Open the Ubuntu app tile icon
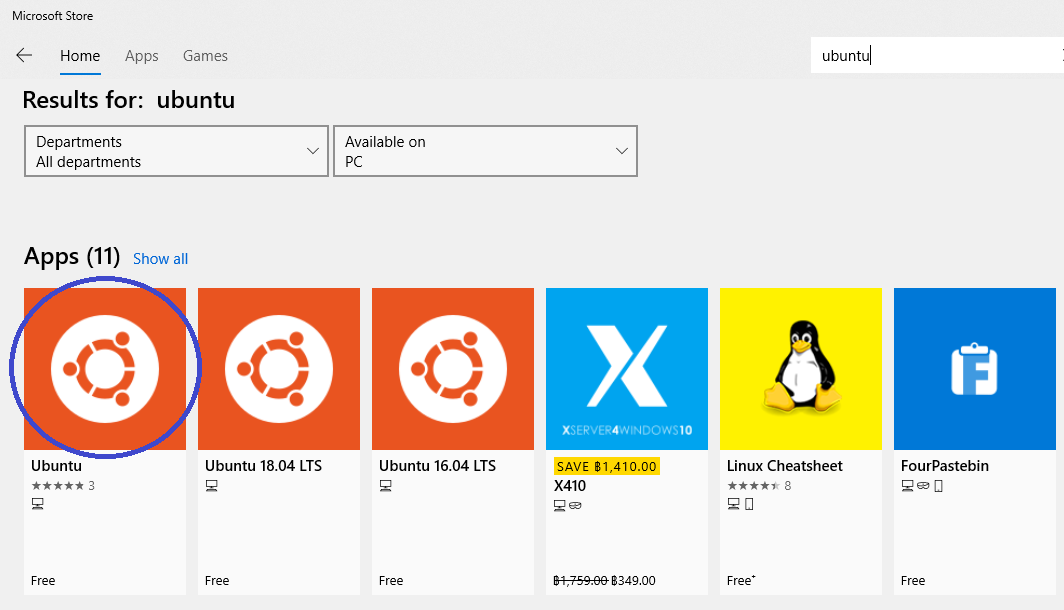 tap(105, 369)
